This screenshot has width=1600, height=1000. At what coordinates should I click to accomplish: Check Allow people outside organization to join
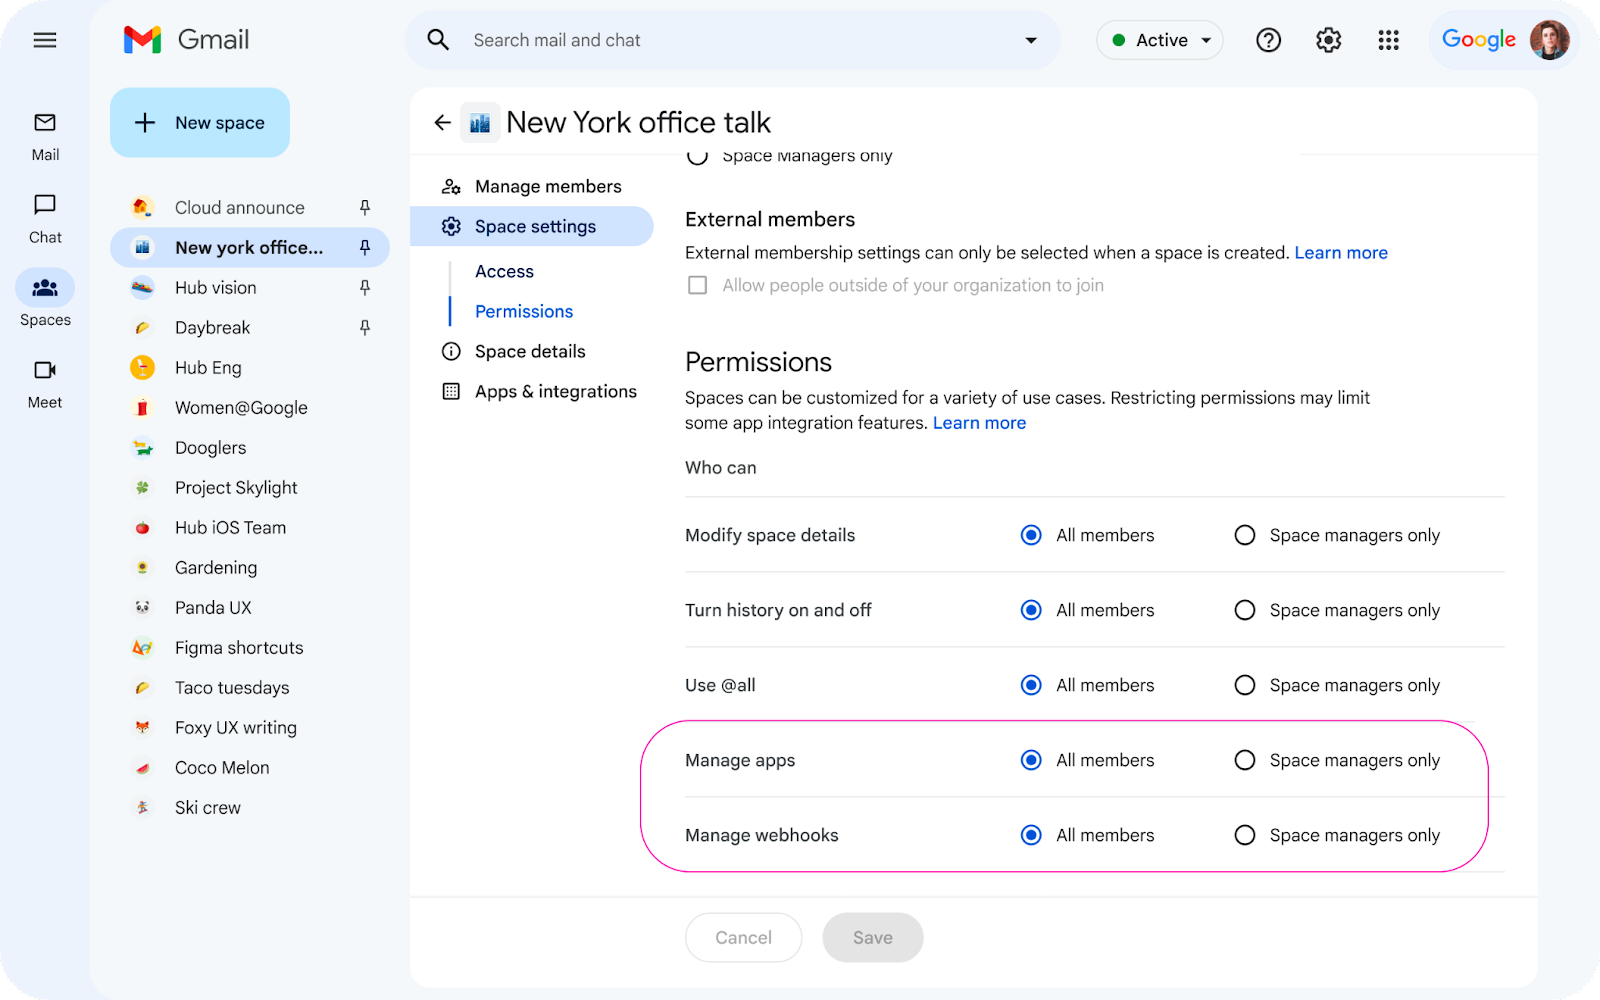(698, 285)
